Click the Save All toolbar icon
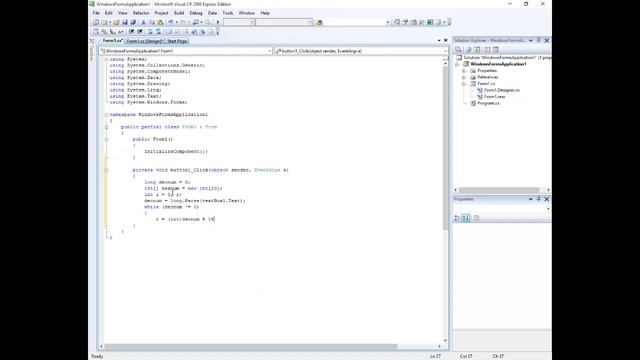Viewport: 640px width, 360px height. point(133,22)
